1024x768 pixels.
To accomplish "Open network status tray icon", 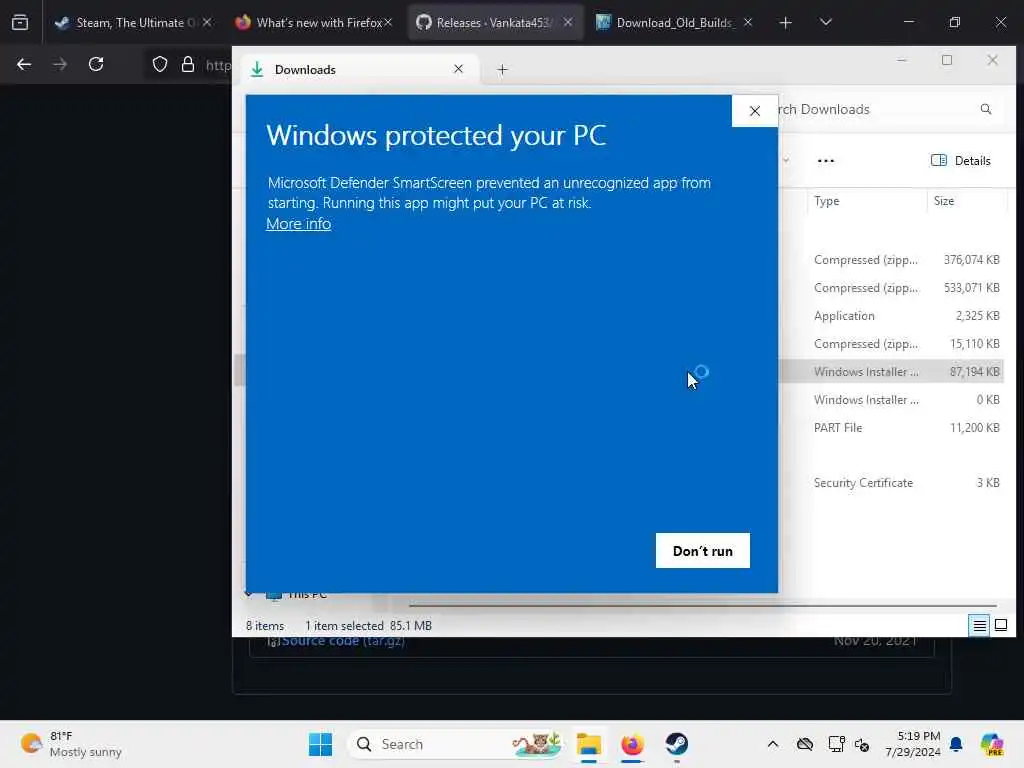I will 836,744.
